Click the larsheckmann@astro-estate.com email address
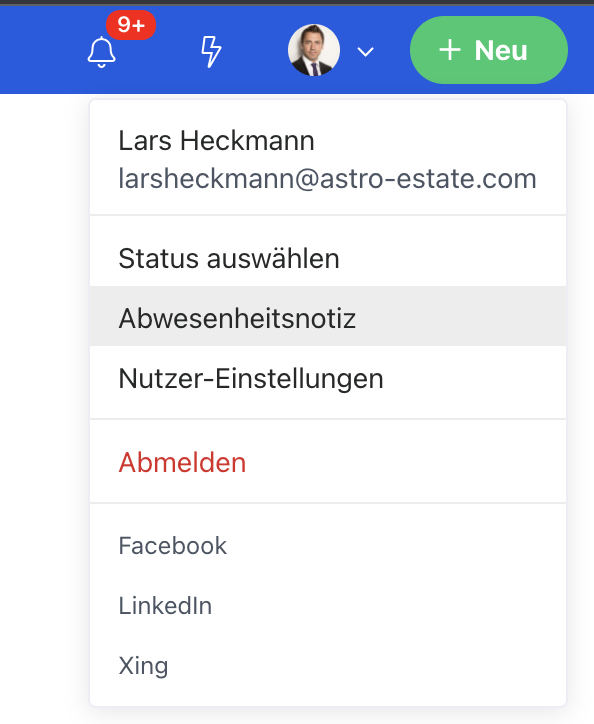 327,178
